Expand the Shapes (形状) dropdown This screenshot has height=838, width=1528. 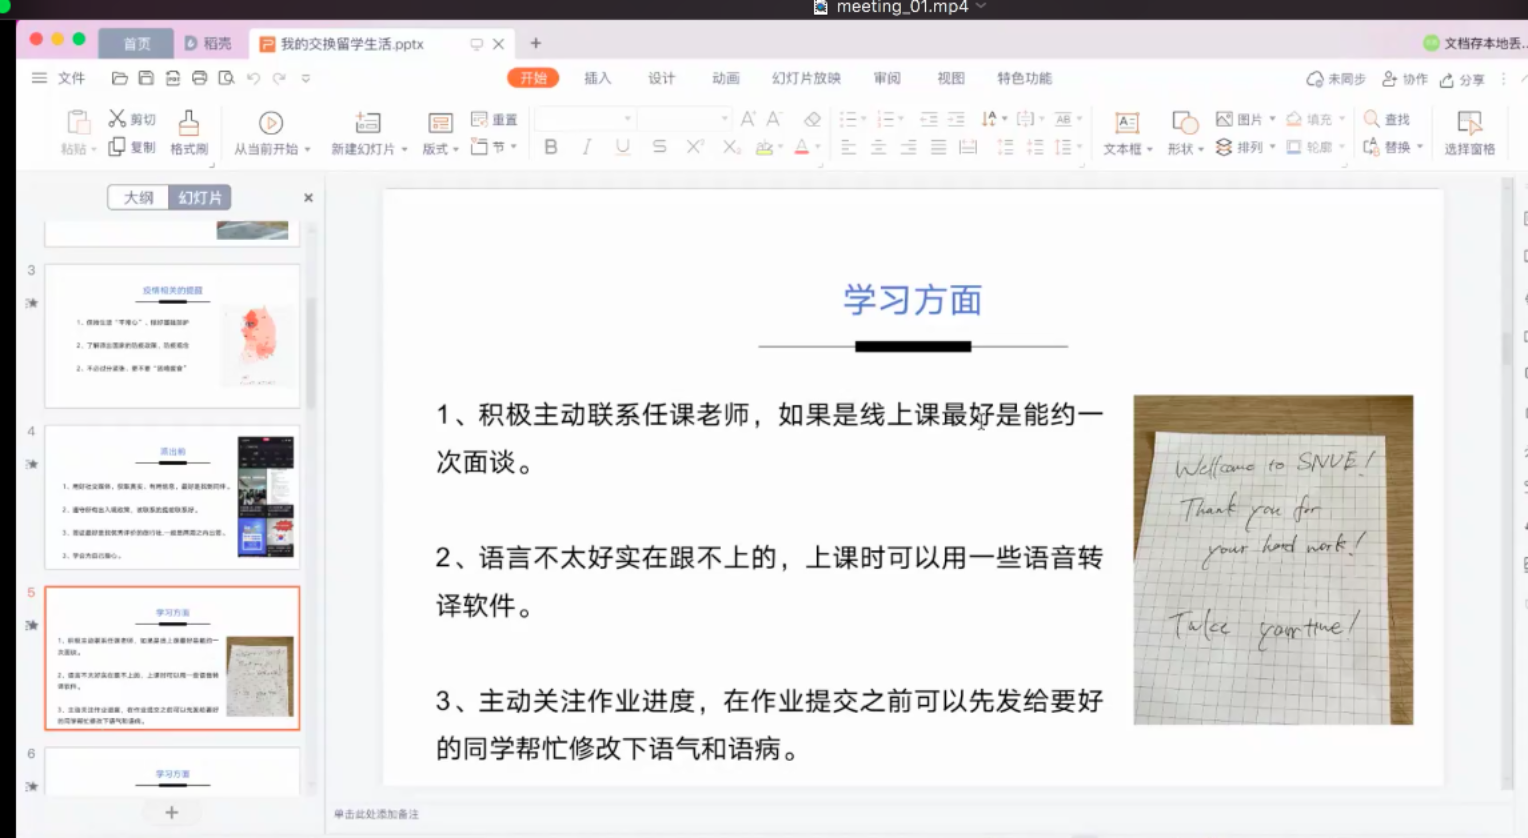point(1200,149)
